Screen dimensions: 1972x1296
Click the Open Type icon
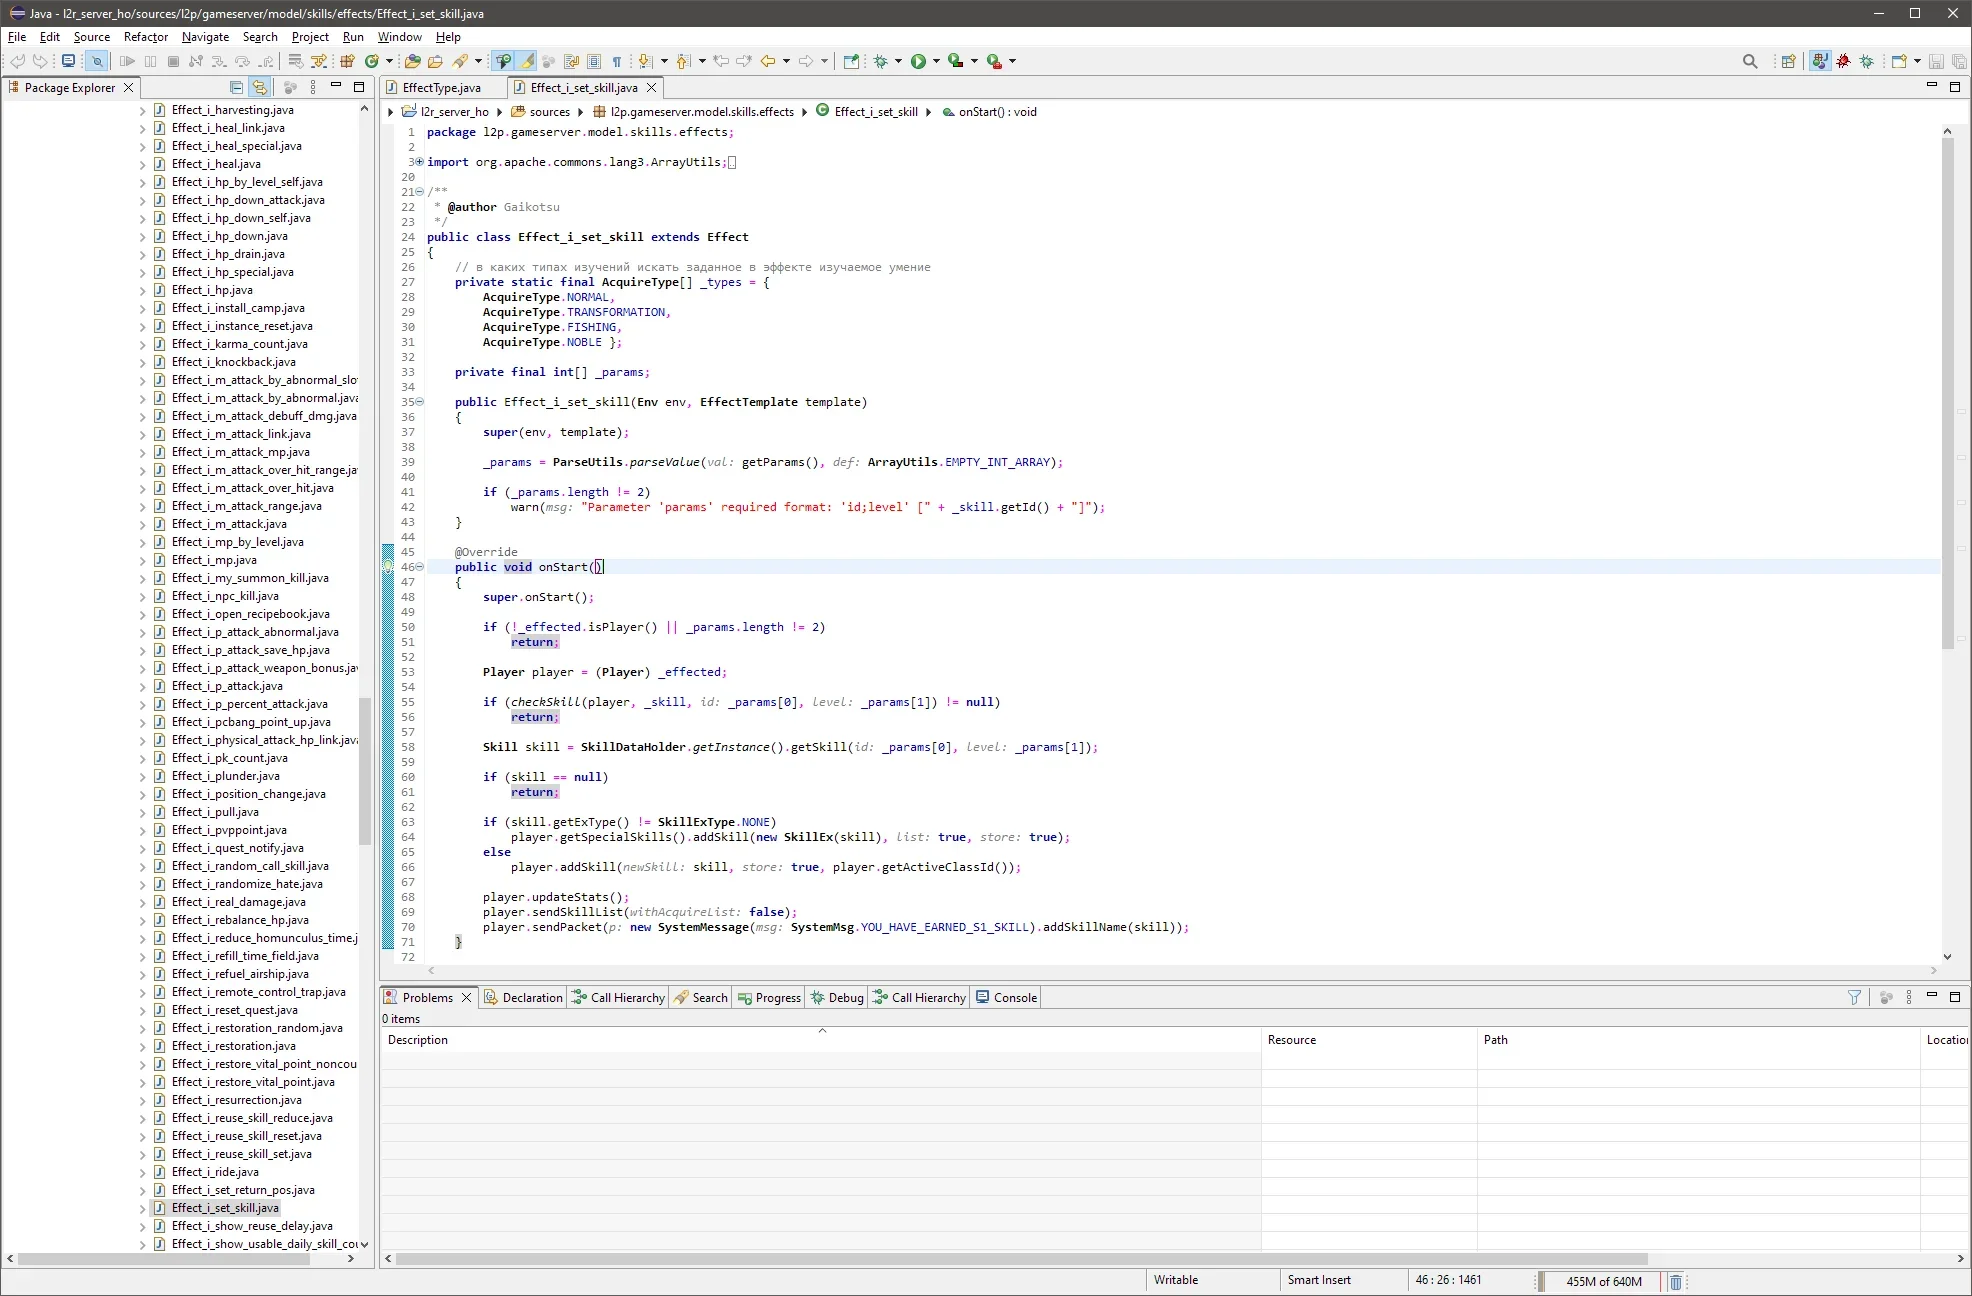pyautogui.click(x=412, y=61)
